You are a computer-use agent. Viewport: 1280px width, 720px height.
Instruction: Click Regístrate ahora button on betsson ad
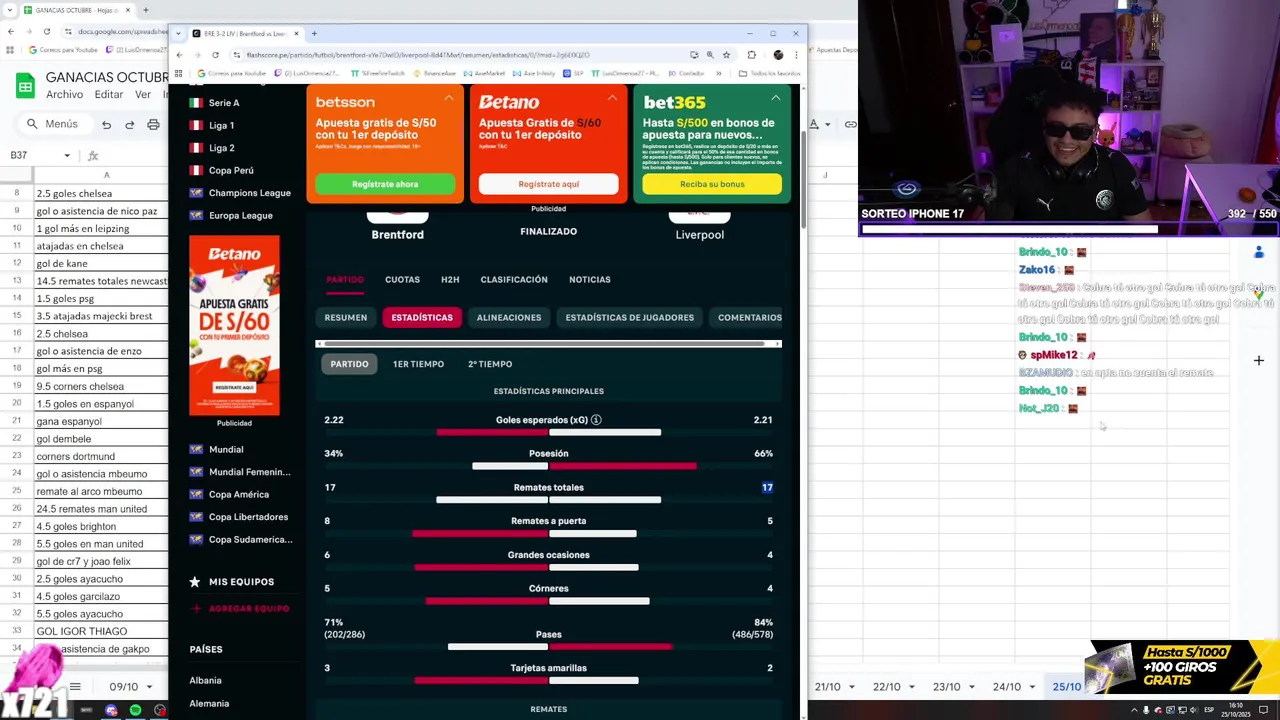[x=385, y=184]
